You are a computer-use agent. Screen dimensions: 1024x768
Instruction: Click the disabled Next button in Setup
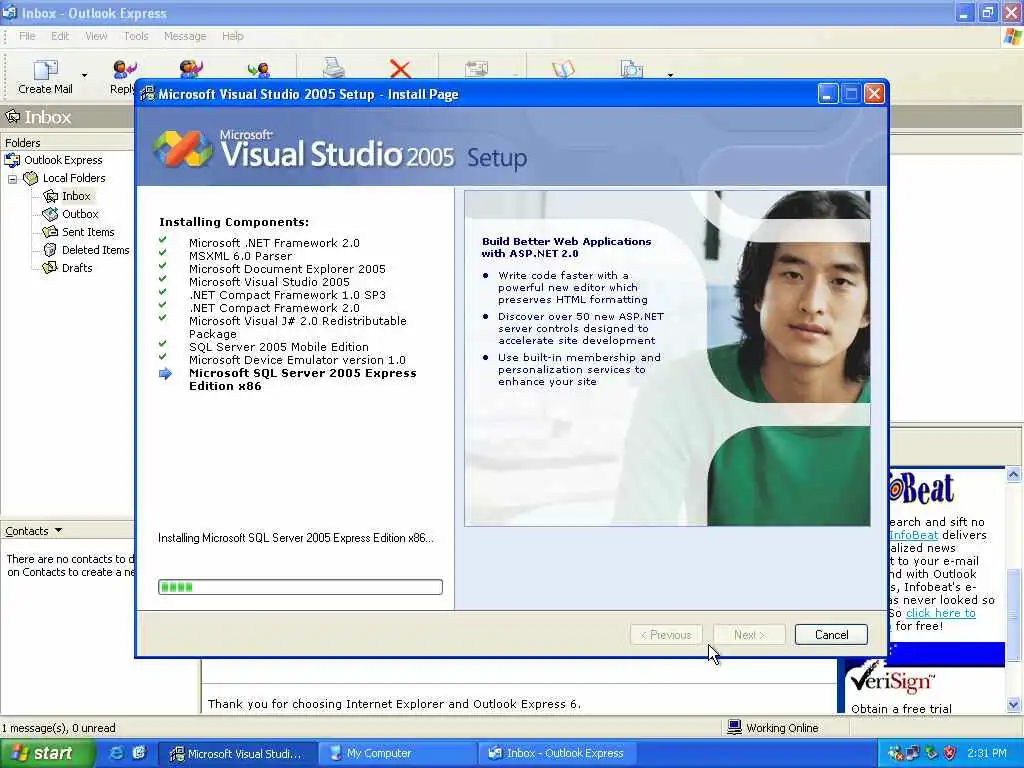pos(748,635)
